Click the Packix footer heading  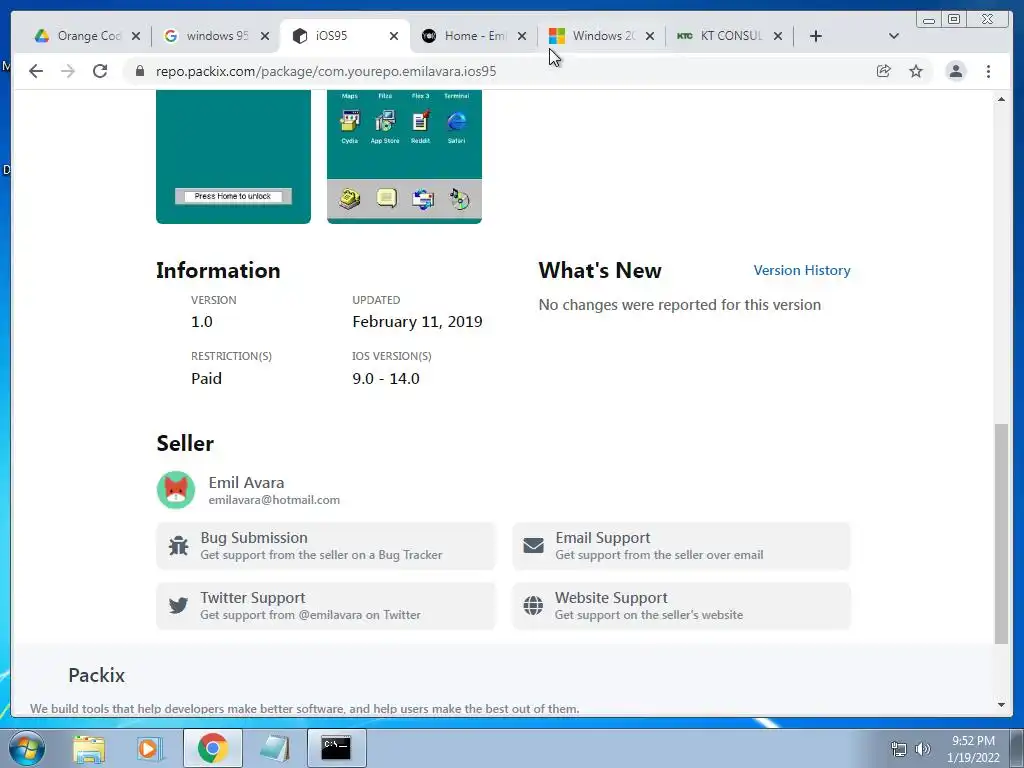point(97,675)
